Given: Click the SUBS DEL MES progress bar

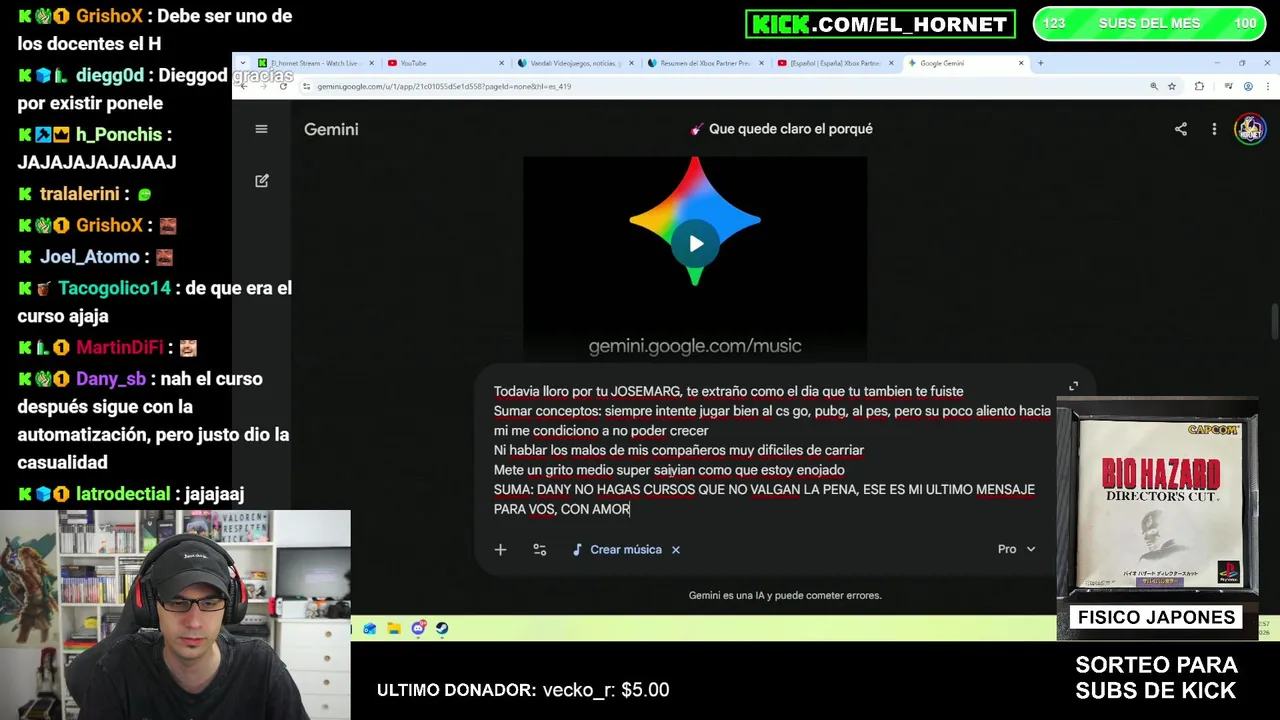Looking at the screenshot, I should (x=1149, y=23).
